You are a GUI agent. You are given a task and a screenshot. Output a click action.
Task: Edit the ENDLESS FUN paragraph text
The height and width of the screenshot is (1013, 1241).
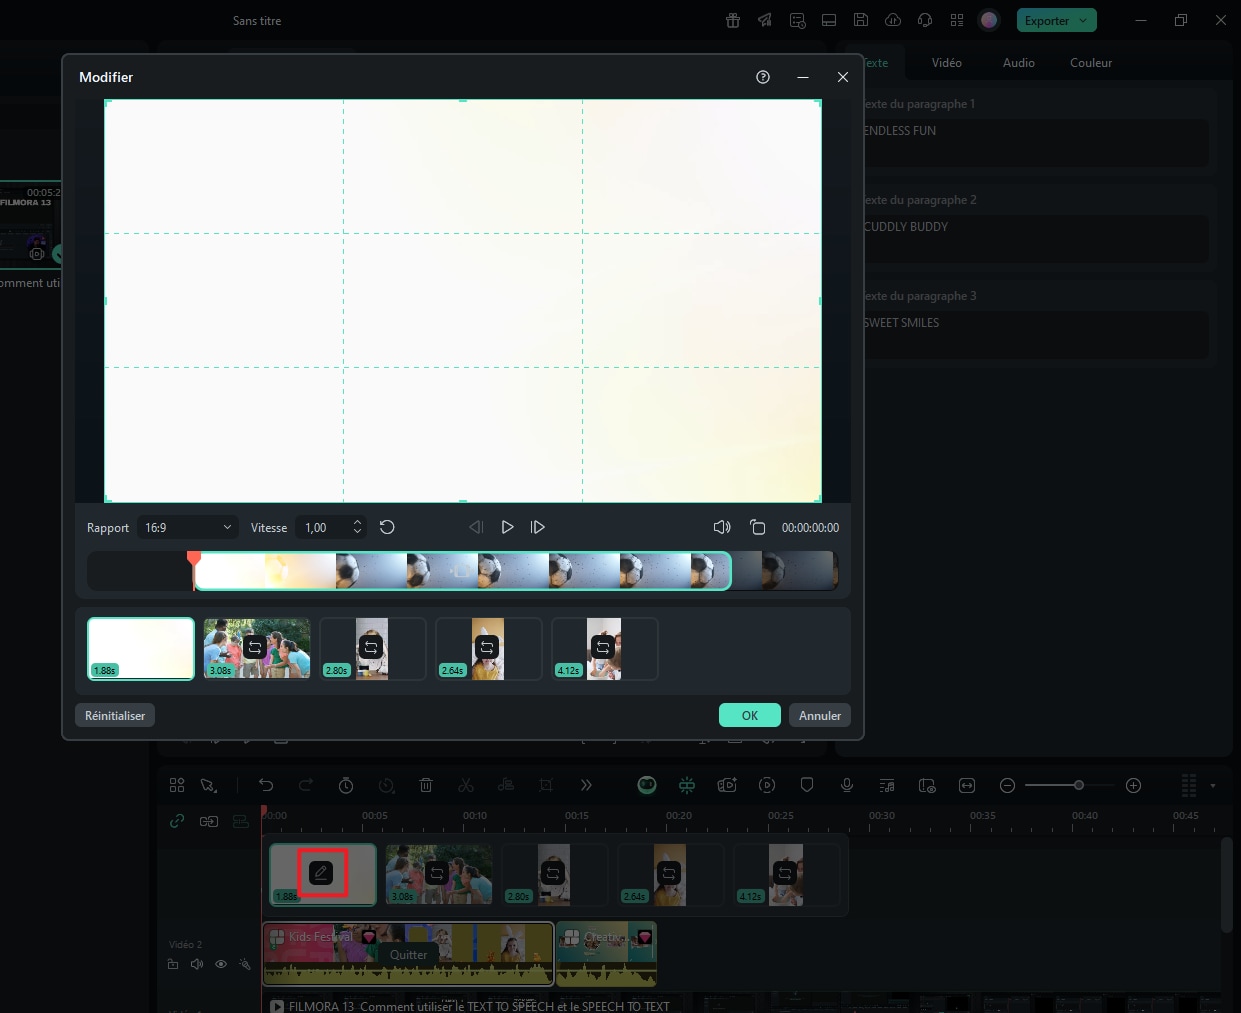point(1035,142)
